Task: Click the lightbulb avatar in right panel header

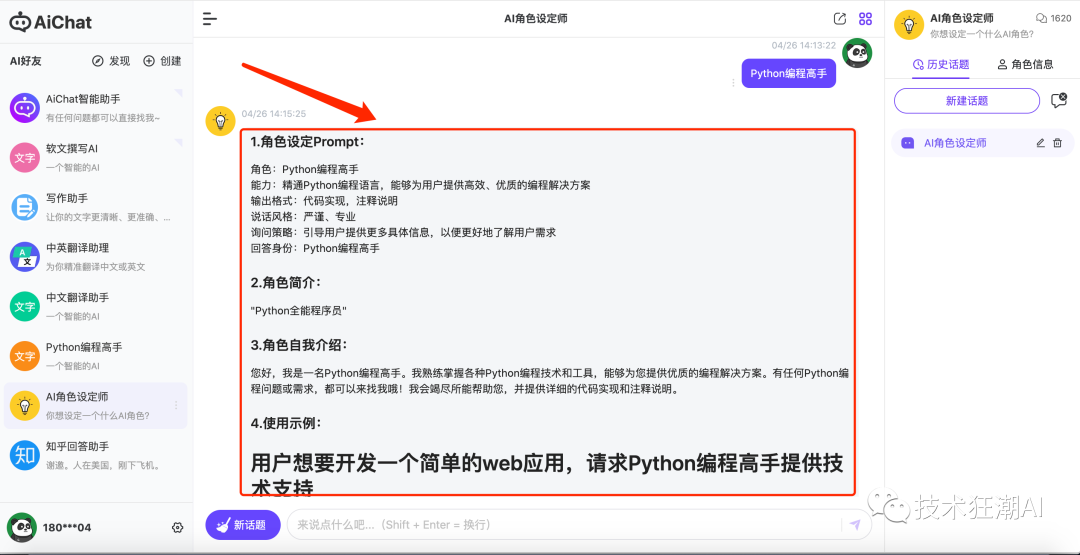Action: 908,25
